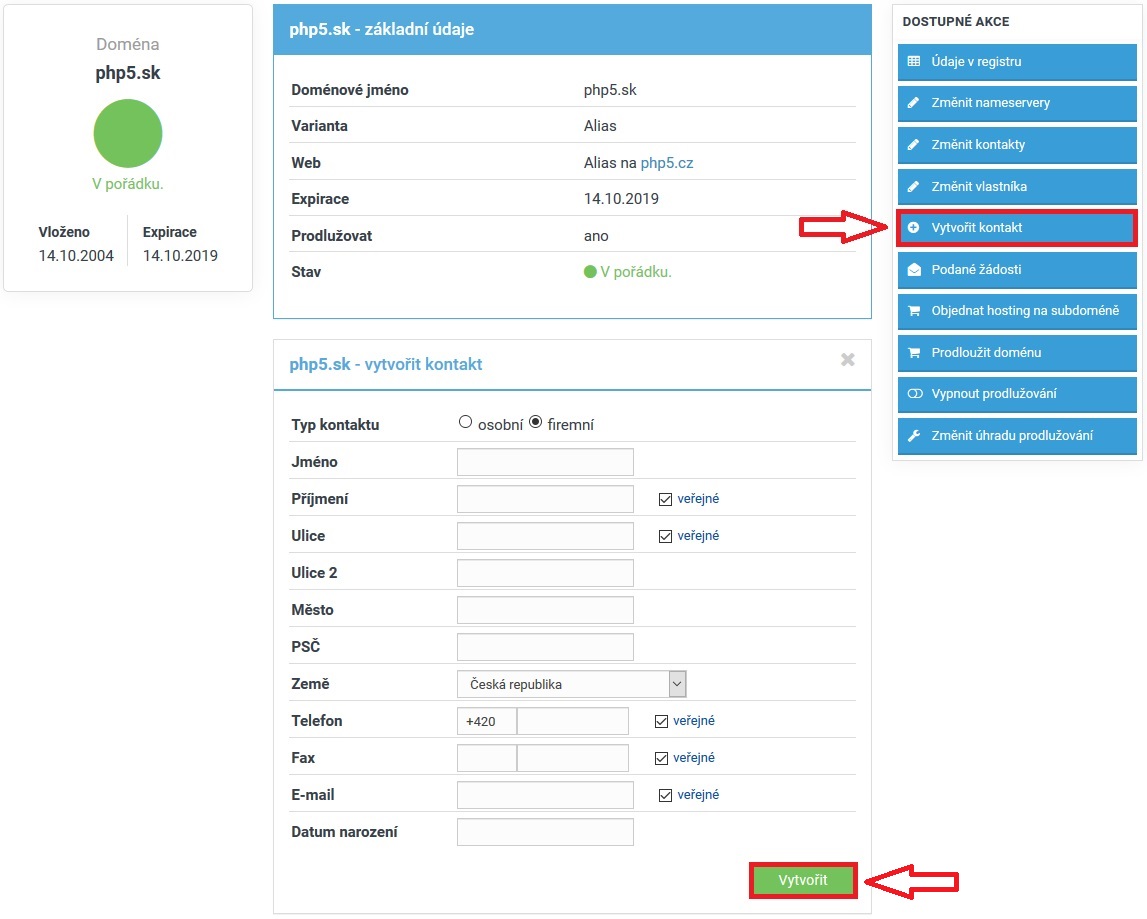Click the plus icon on Vytvořit kontakt

click(x=913, y=228)
